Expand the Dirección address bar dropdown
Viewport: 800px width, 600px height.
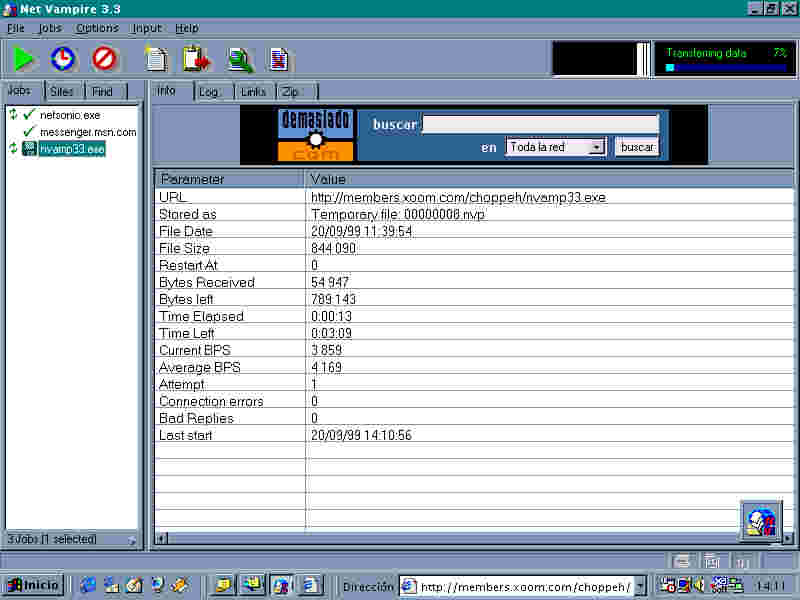tap(641, 586)
